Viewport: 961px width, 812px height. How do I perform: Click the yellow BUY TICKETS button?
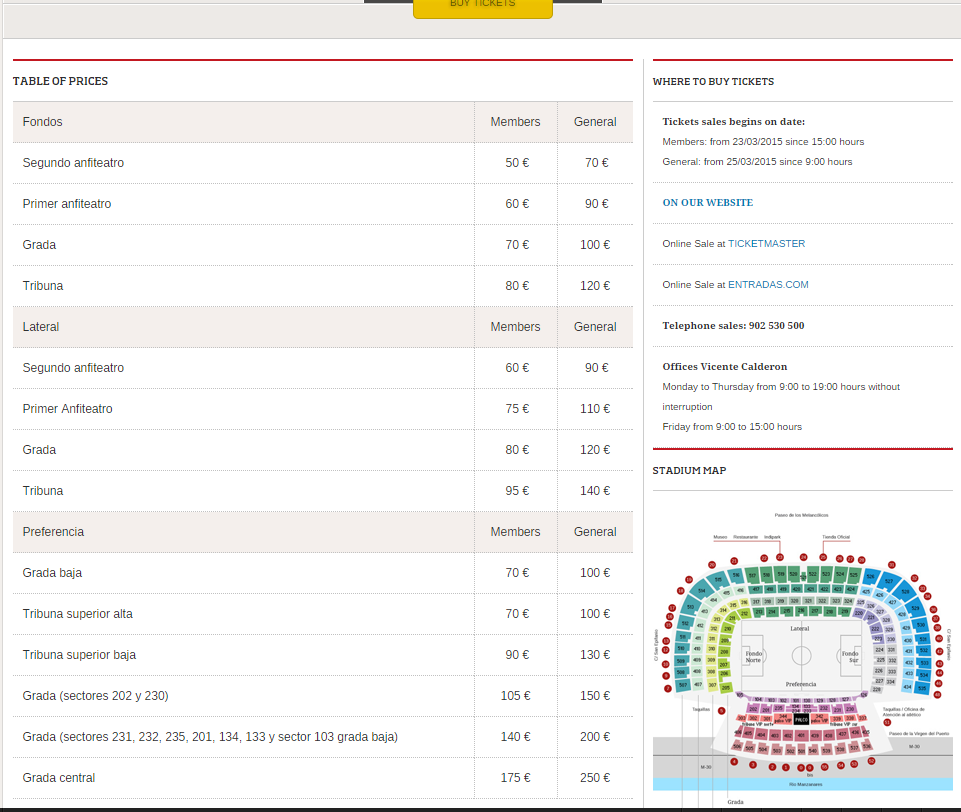point(483,7)
